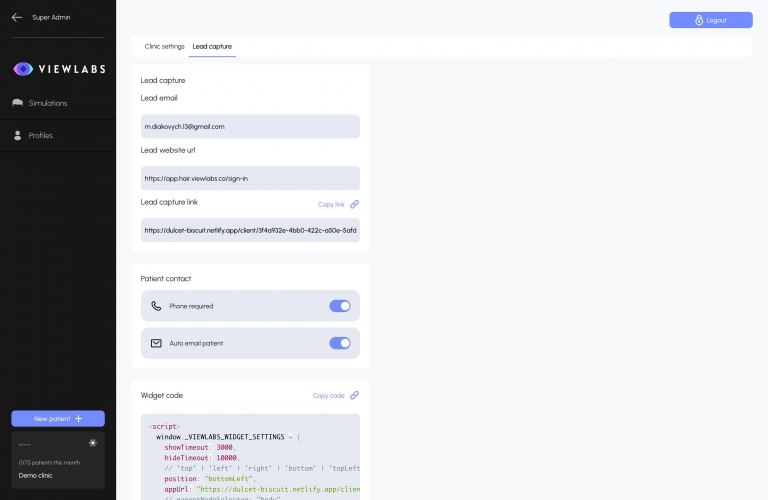The height and width of the screenshot is (500, 768).
Task: Click the New patient button
Action: pos(58,418)
